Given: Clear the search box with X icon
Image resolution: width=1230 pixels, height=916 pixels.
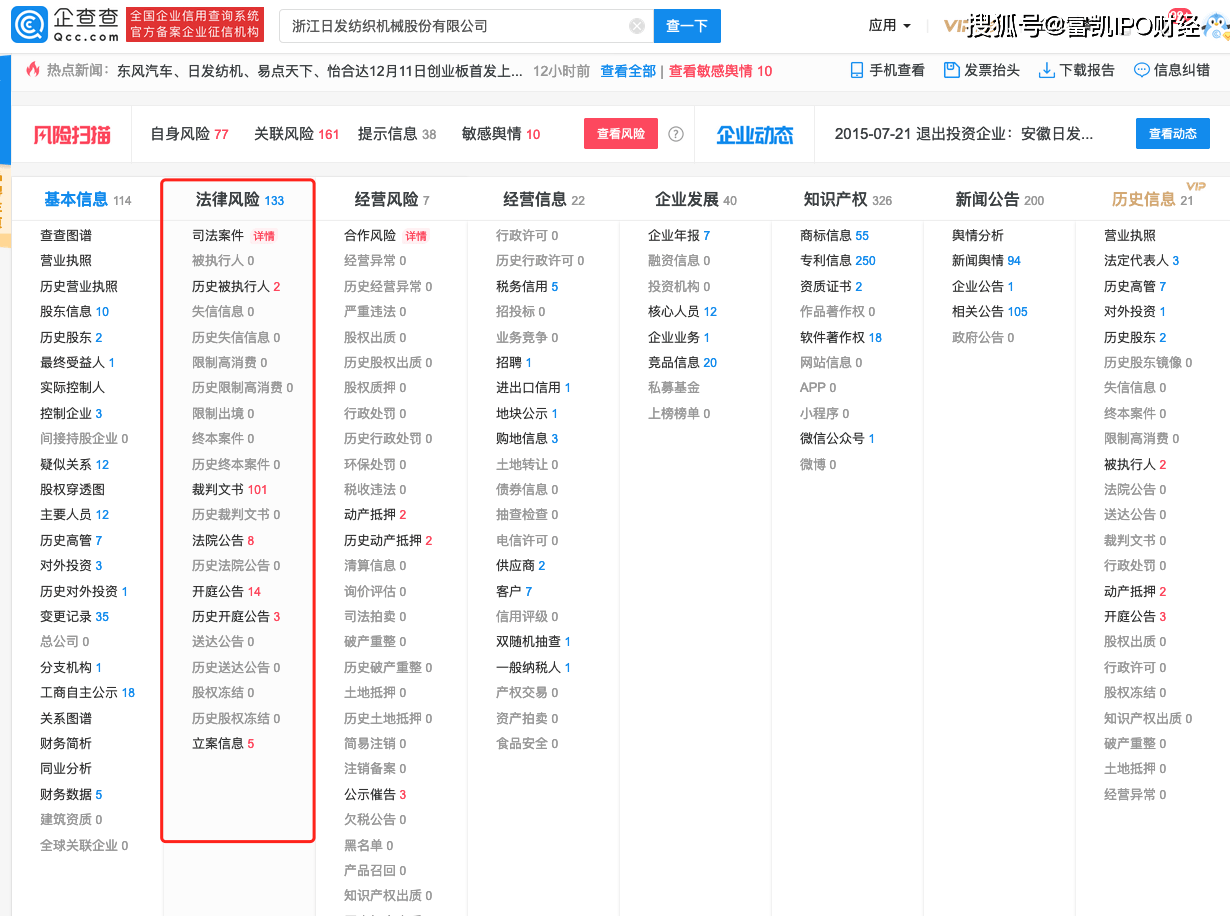Looking at the screenshot, I should [x=637, y=26].
